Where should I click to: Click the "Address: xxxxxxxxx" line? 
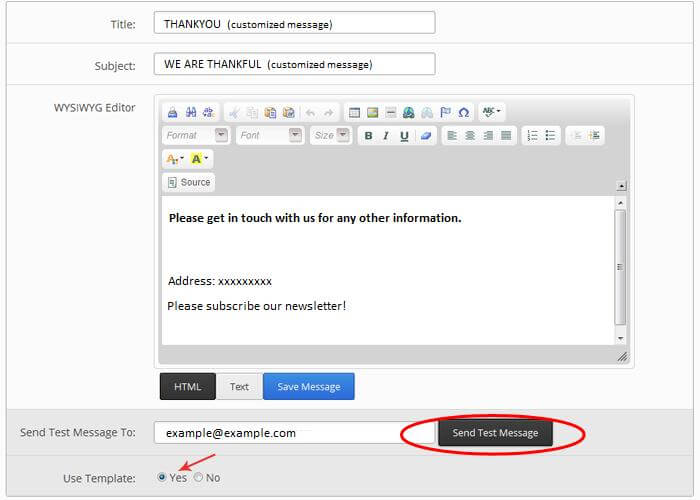tap(220, 281)
